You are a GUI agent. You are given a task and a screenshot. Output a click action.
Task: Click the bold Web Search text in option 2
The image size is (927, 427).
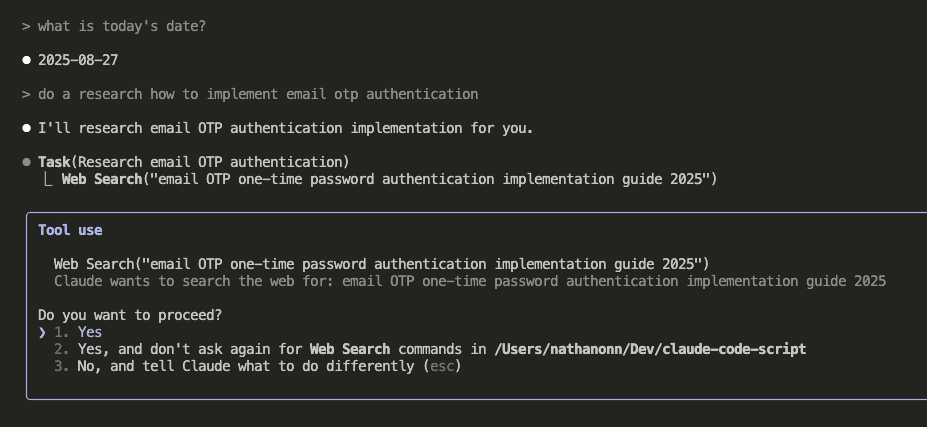point(350,350)
